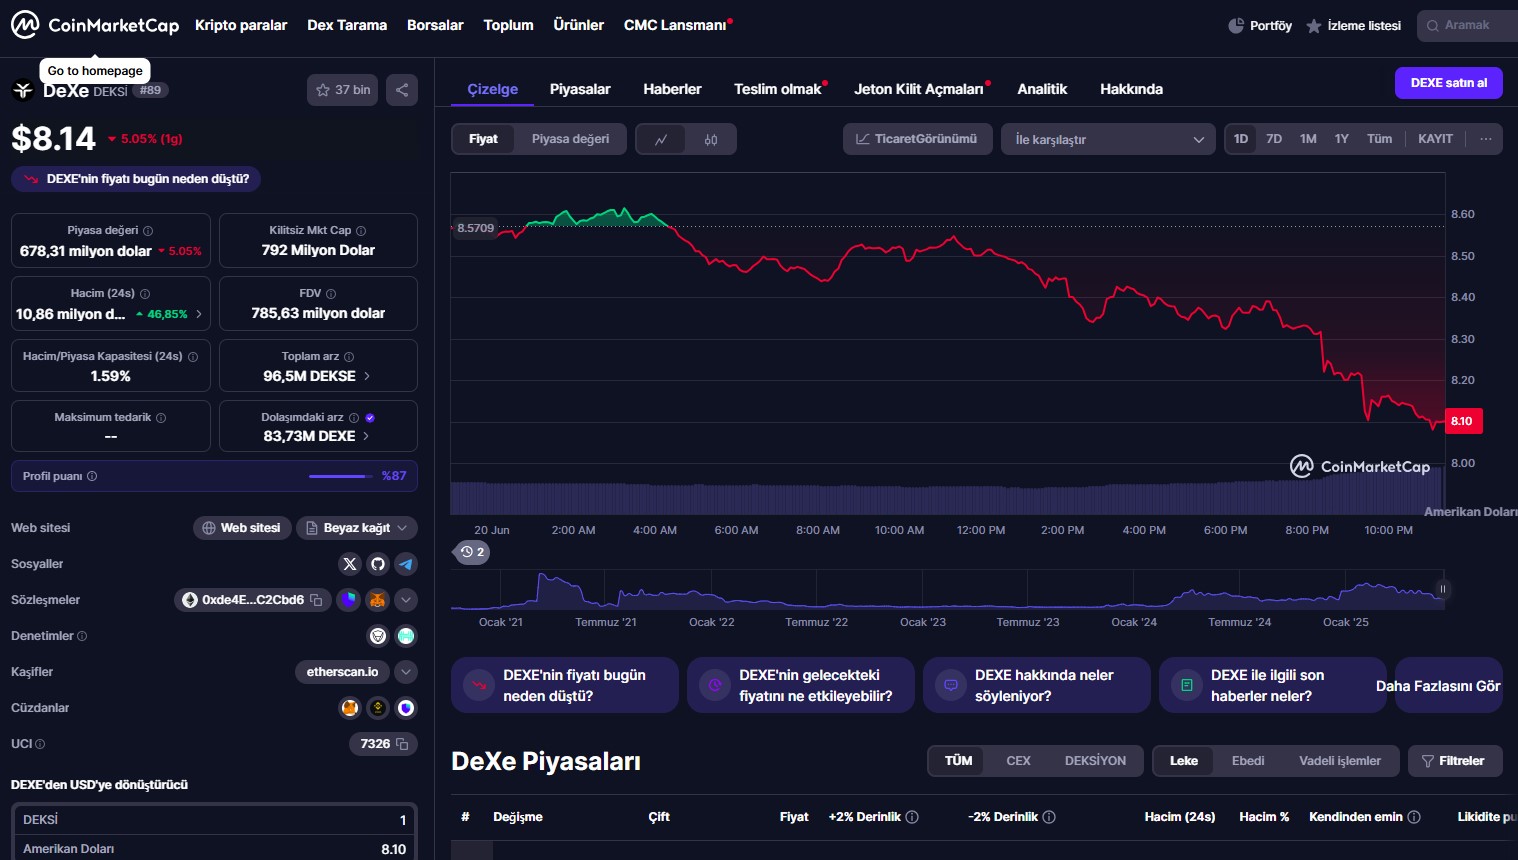Open the İzleme listesi link
This screenshot has width=1518, height=860.
1353,25
